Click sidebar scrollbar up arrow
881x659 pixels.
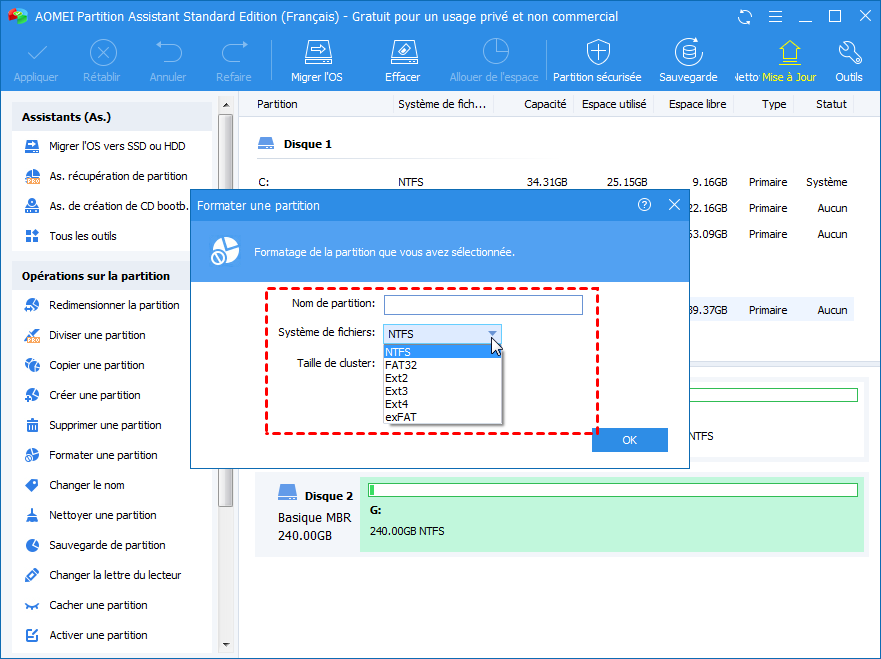coord(226,105)
